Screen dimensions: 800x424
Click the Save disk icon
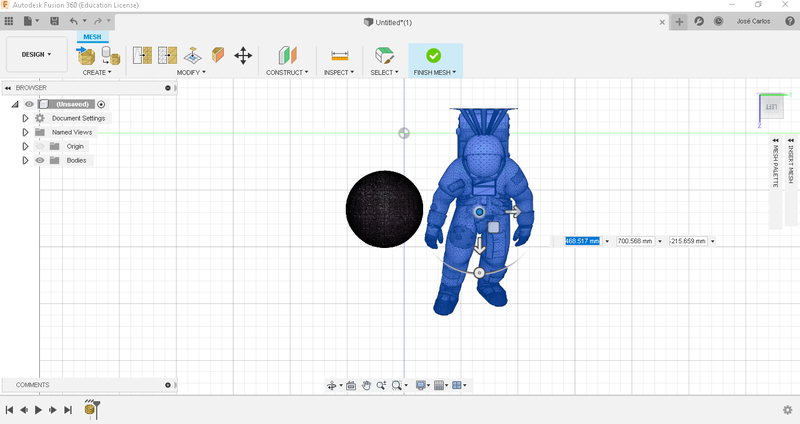click(54, 21)
